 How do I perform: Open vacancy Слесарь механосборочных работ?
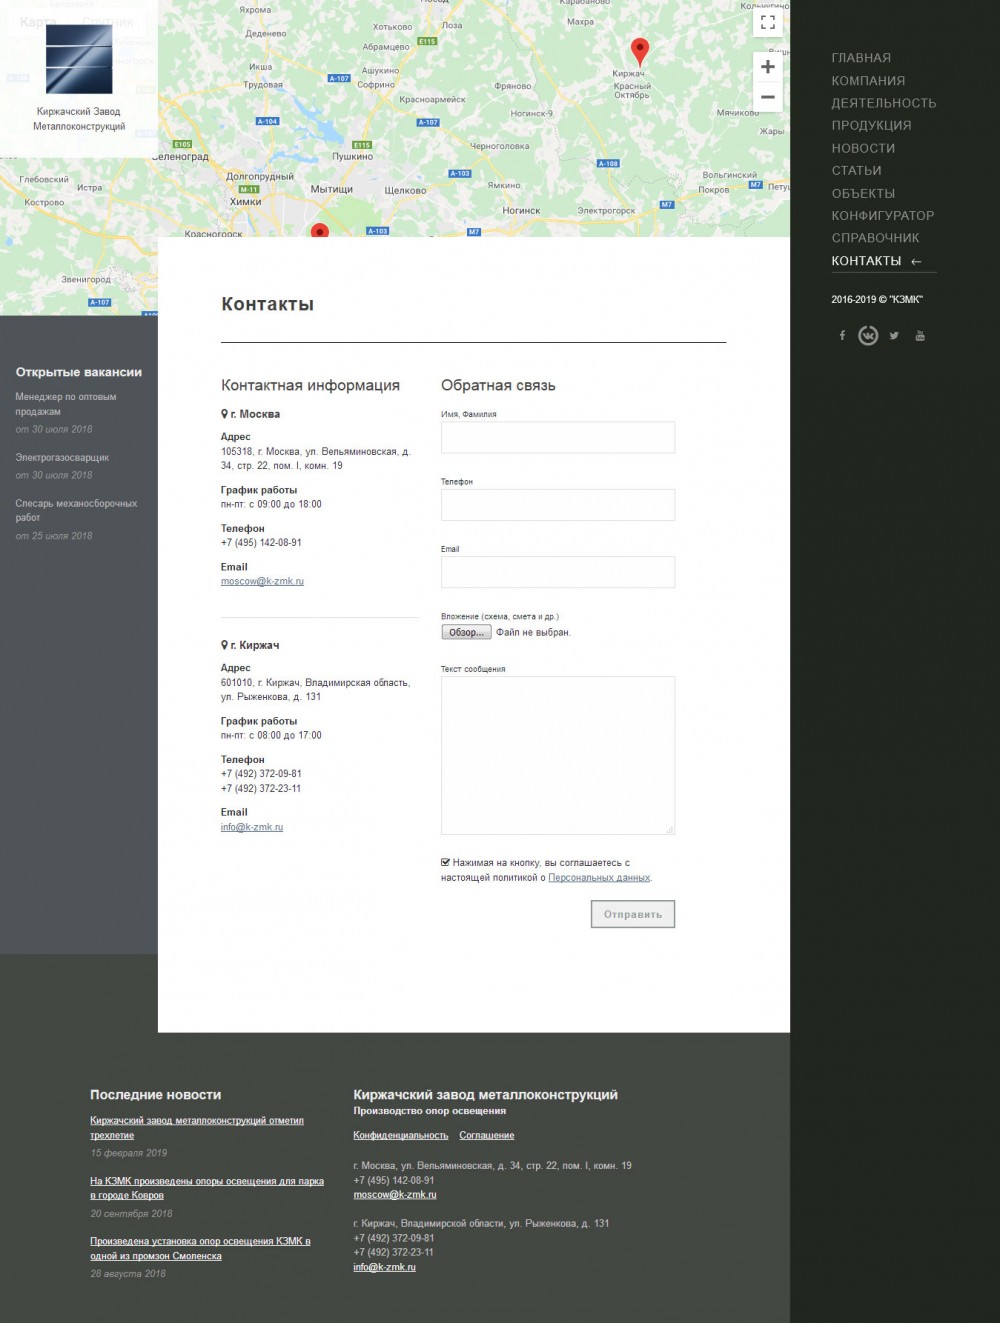coord(76,510)
